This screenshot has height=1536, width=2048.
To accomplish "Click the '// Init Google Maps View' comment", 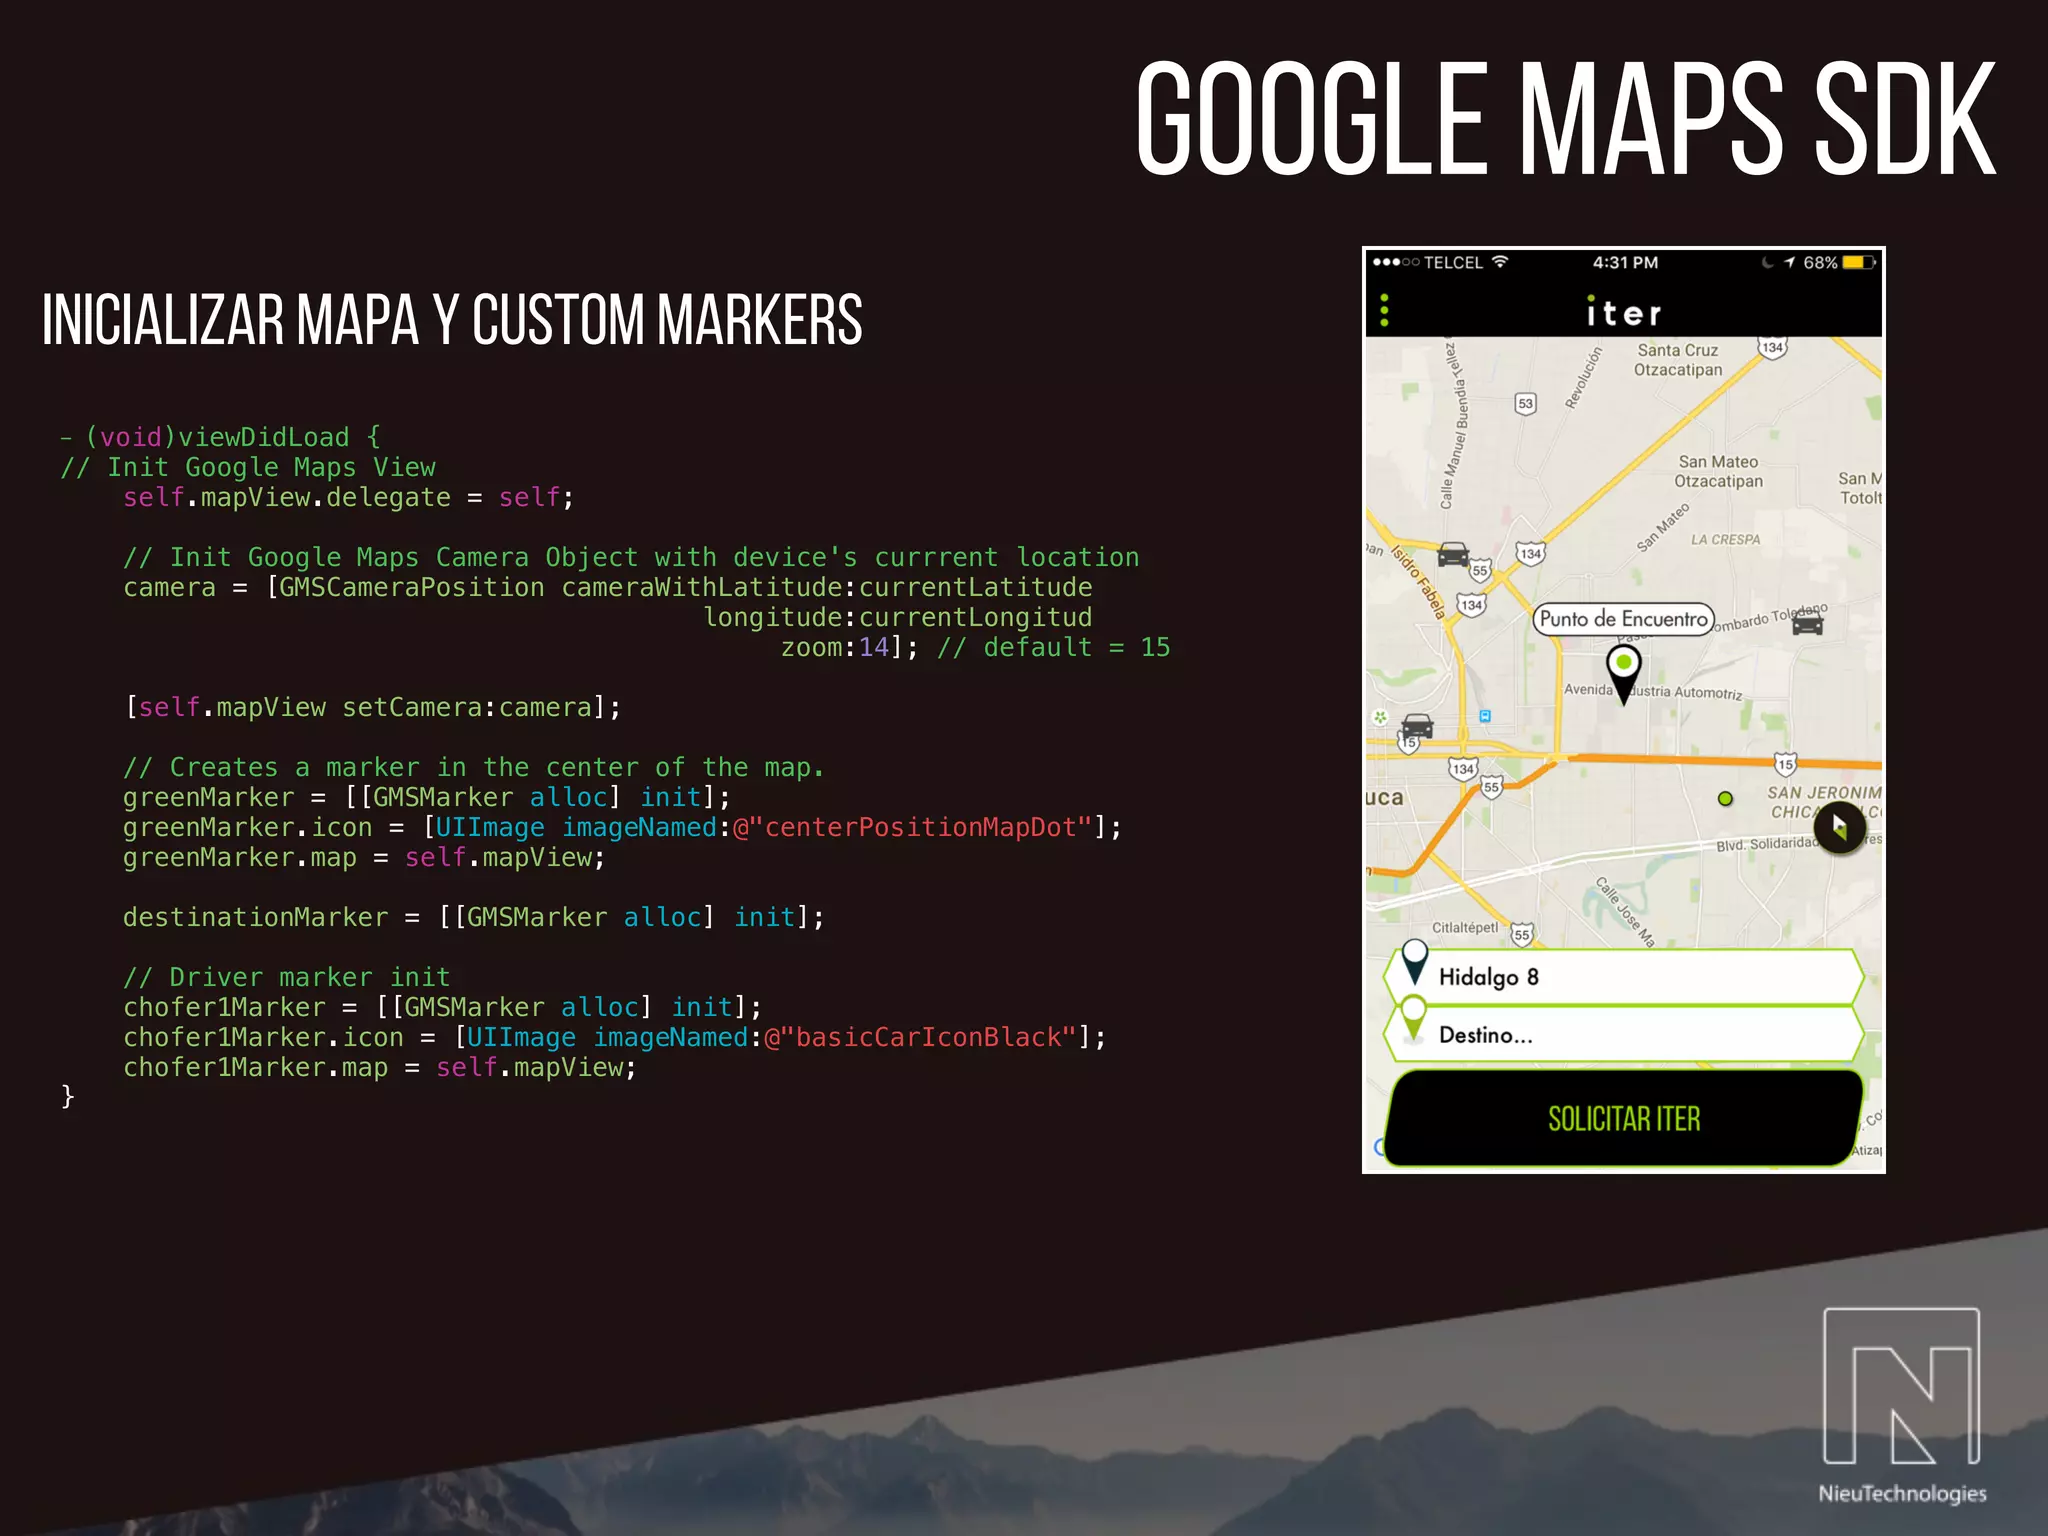I will pyautogui.click(x=248, y=467).
